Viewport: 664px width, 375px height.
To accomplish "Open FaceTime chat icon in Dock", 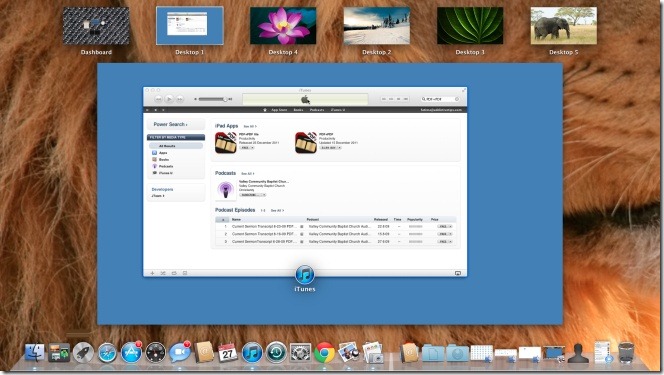I will coord(180,352).
